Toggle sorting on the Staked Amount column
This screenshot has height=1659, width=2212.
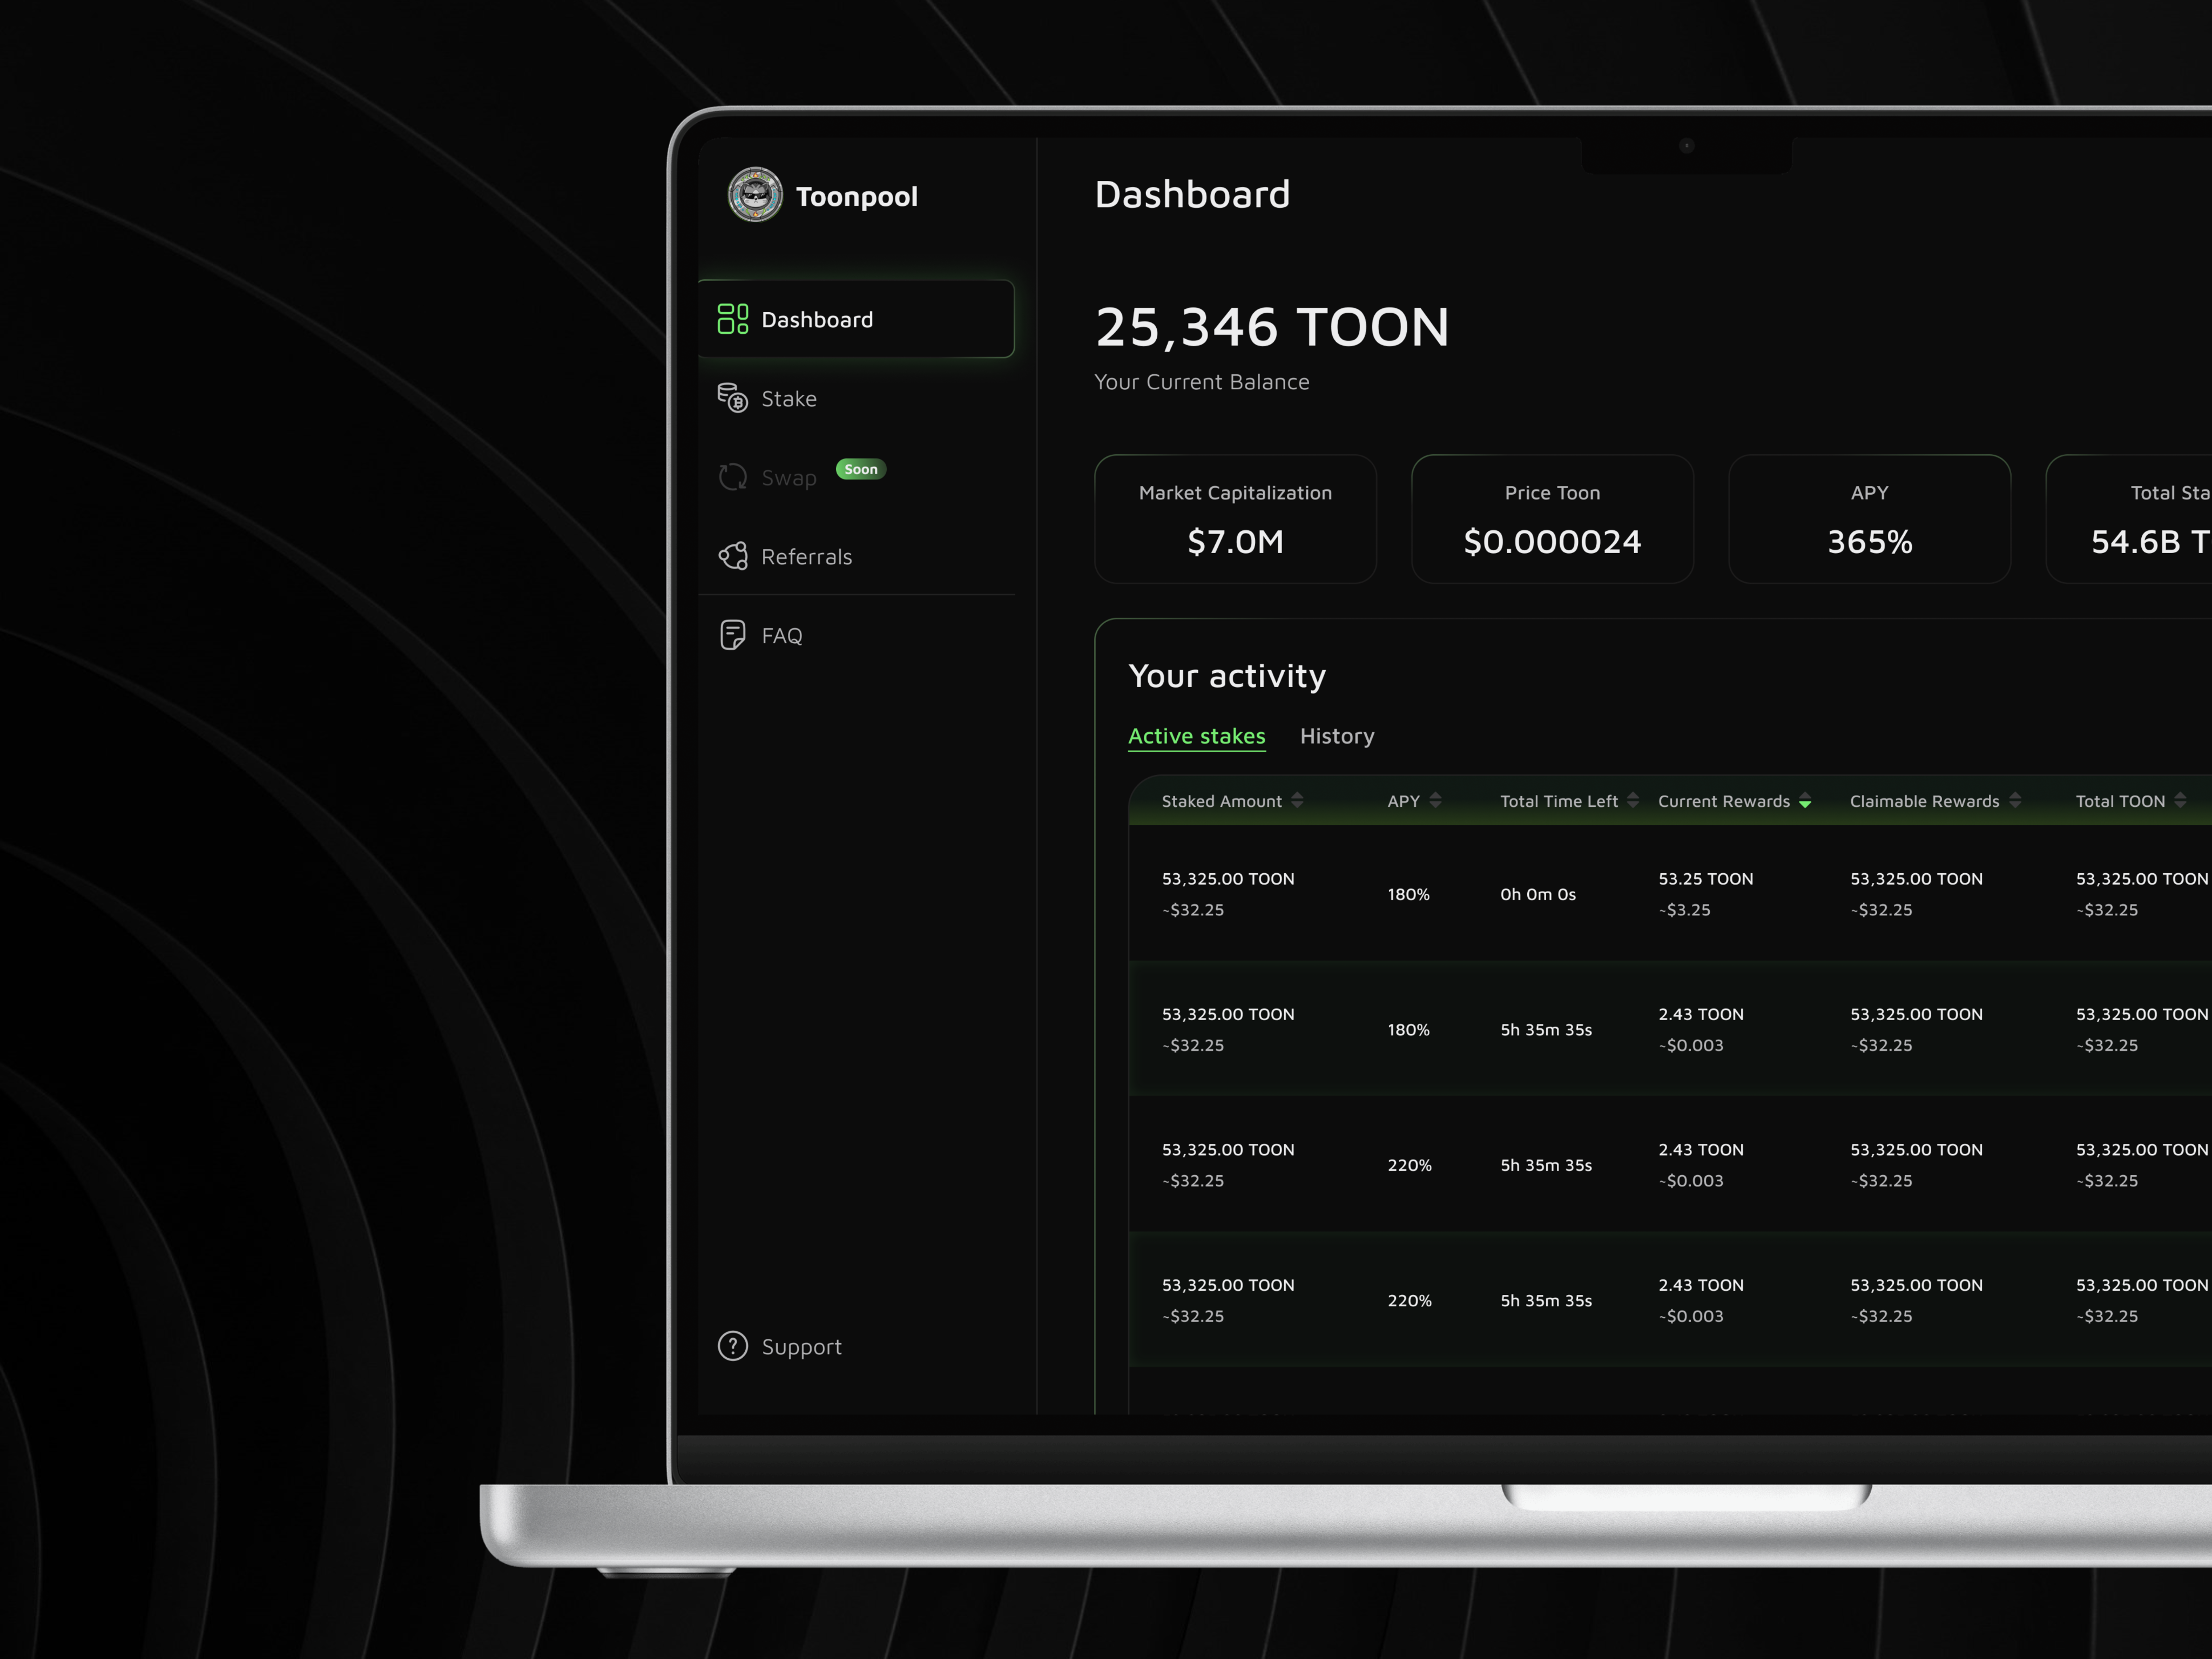[x=1298, y=801]
